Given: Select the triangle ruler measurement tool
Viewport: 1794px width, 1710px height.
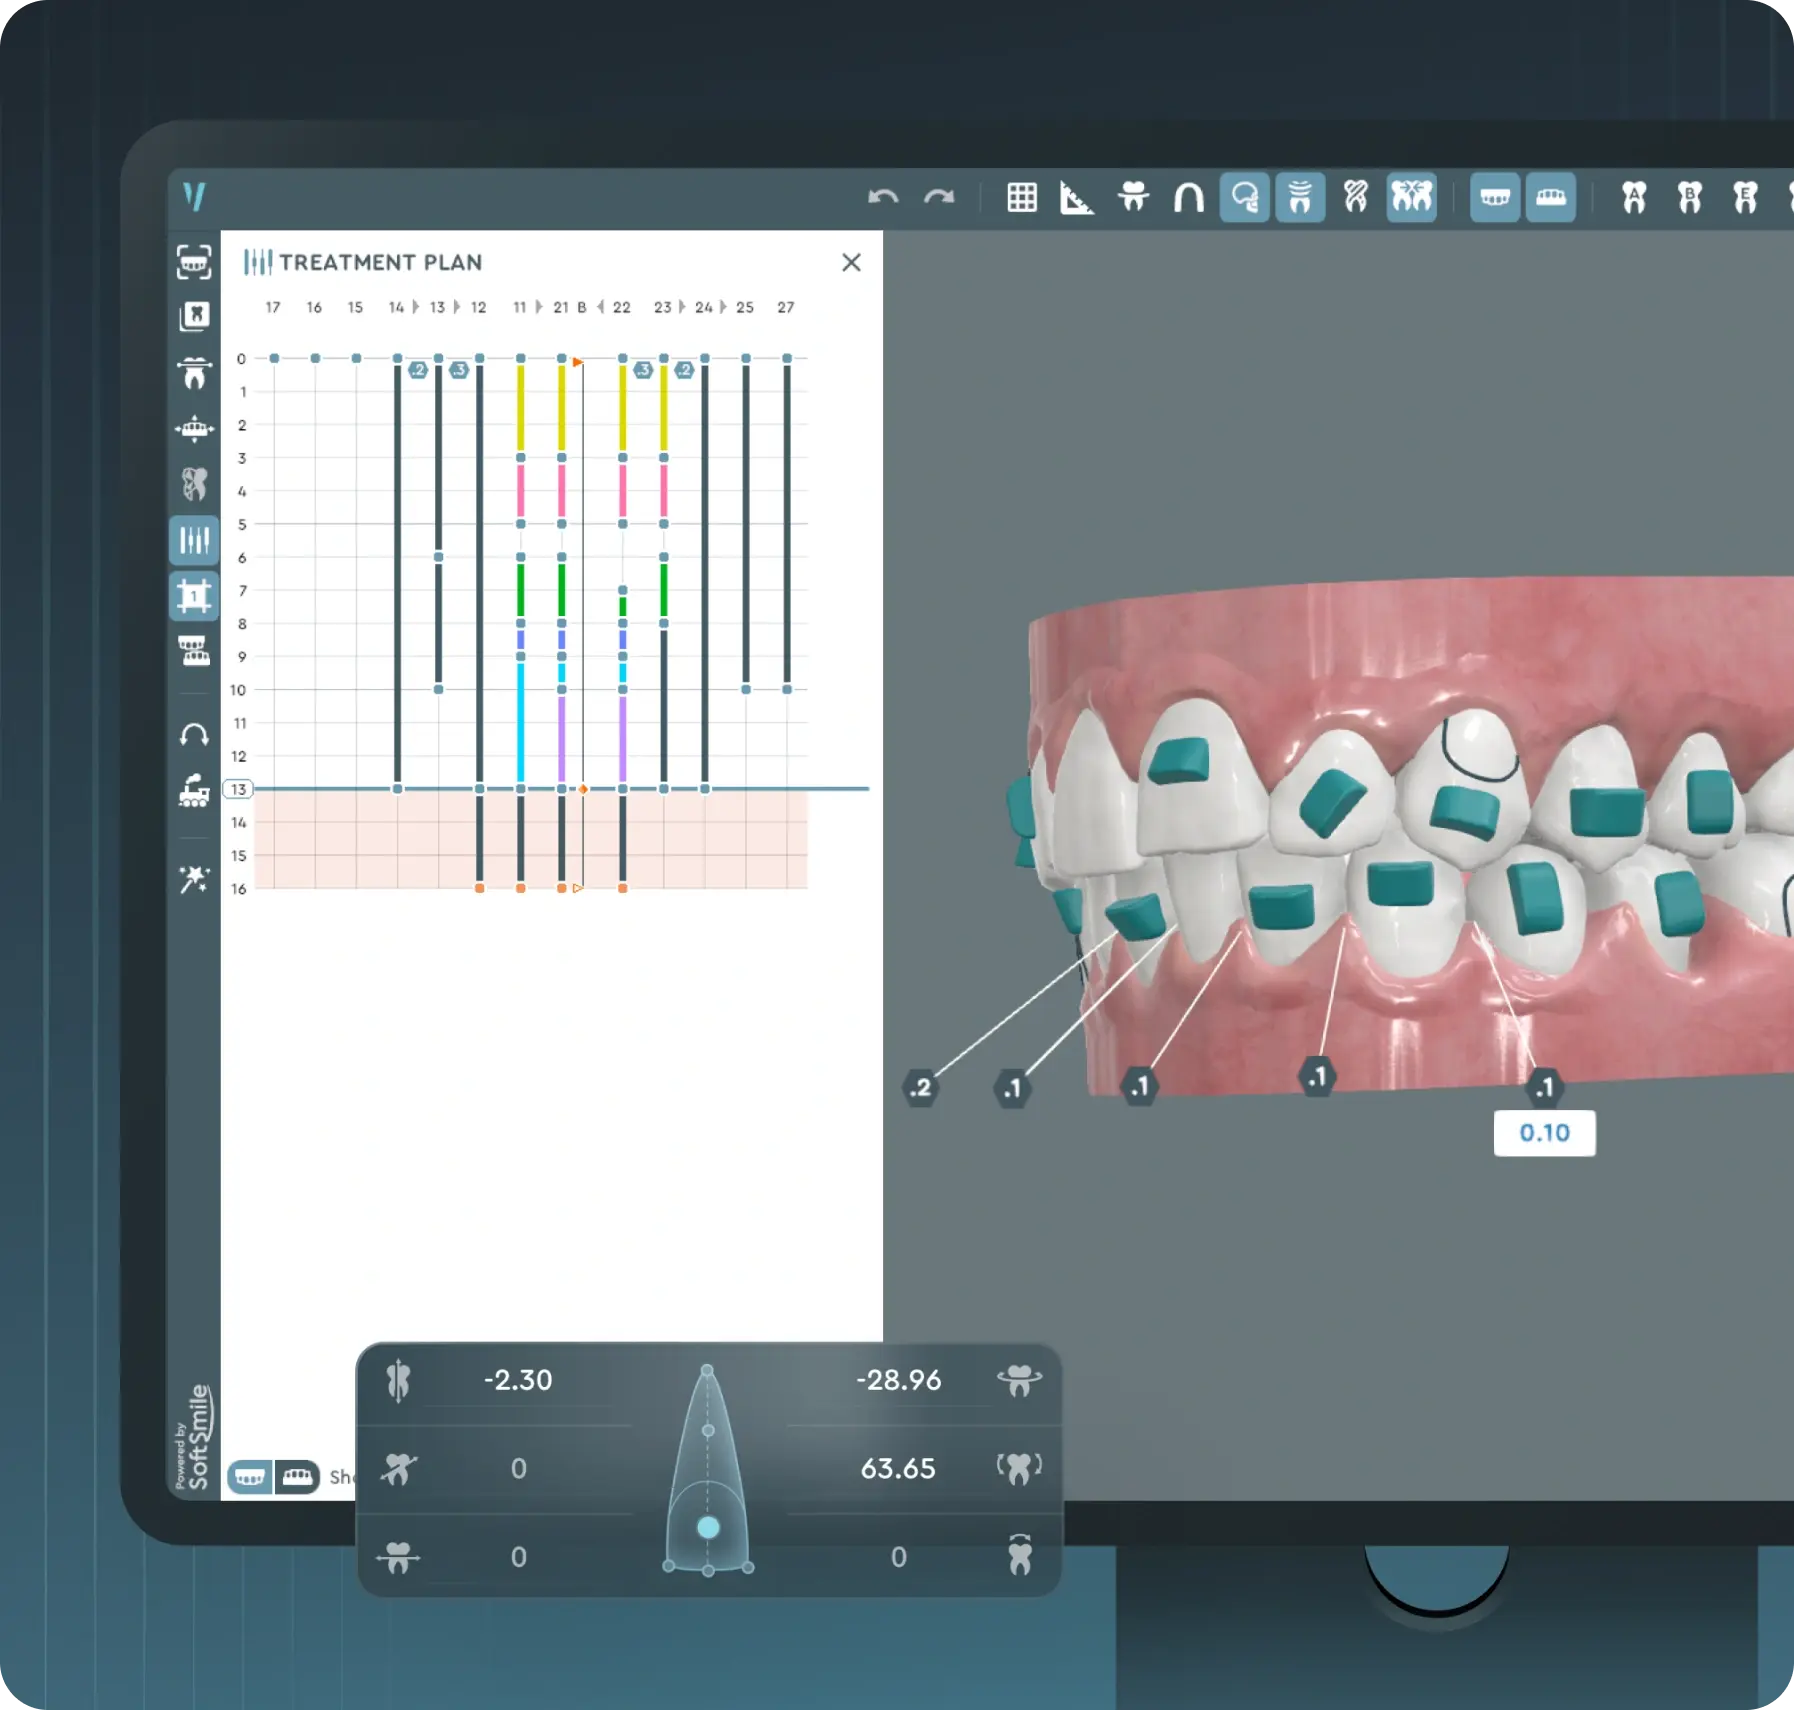Looking at the screenshot, I should pos(1076,198).
